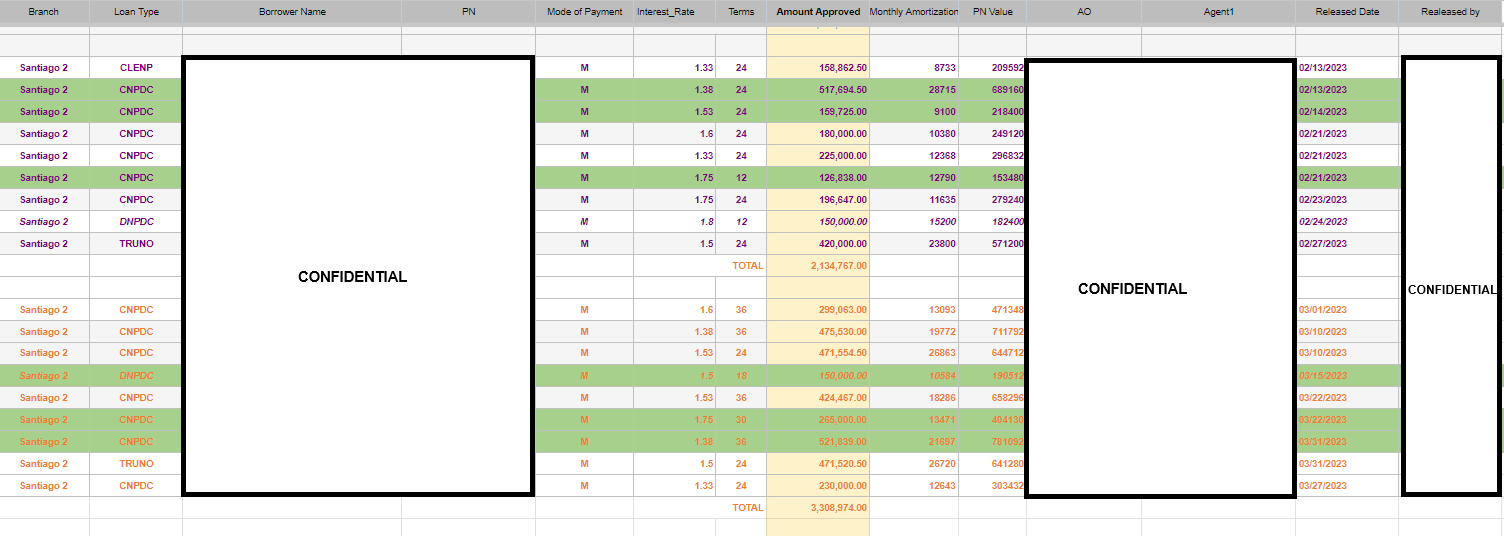
Task: Click PN value 209592 cell
Action: (x=992, y=68)
